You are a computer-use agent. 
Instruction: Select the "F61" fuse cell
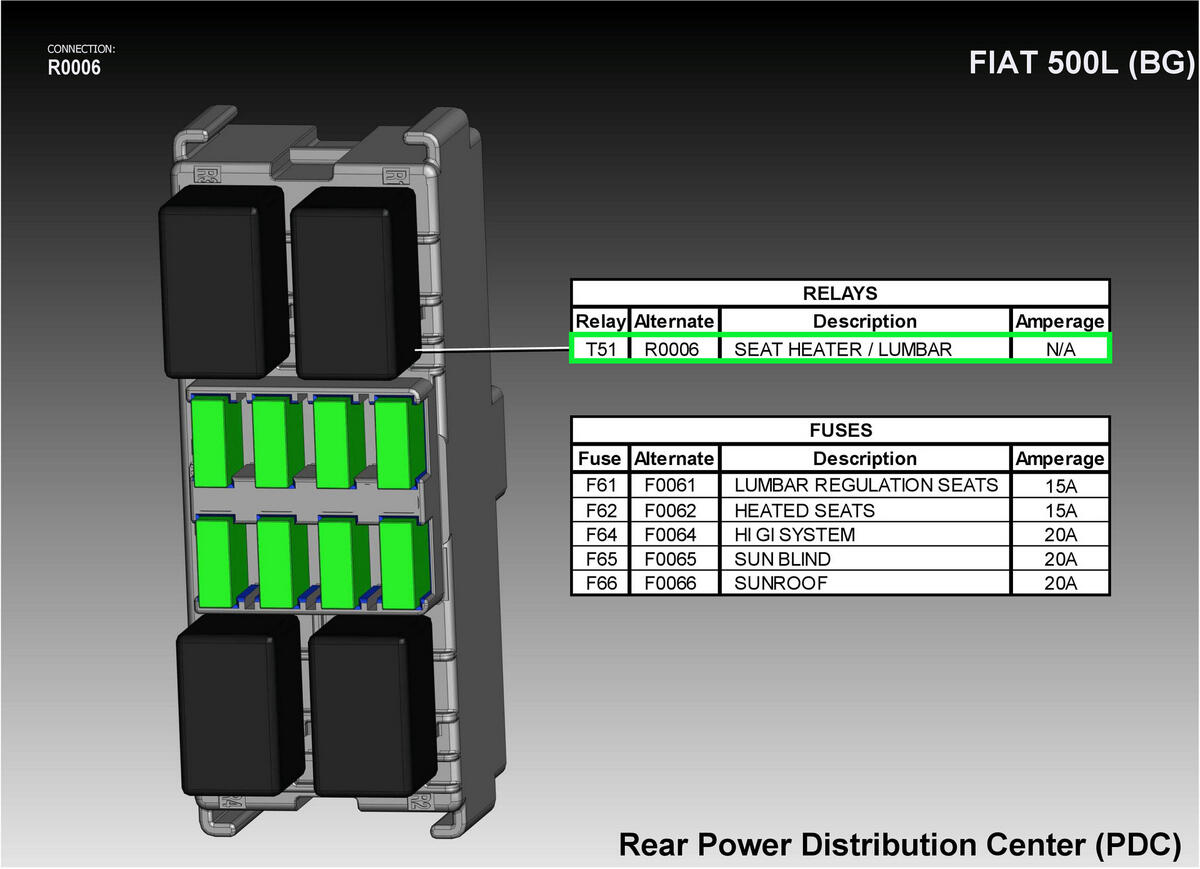pos(600,485)
